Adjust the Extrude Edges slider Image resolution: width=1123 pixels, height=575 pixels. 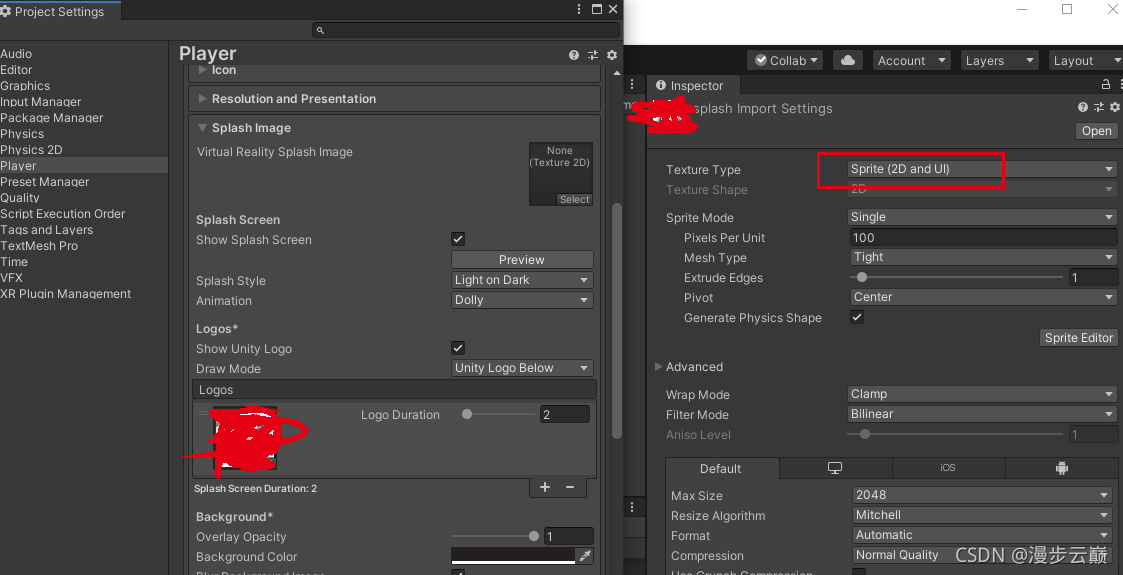pos(957,277)
